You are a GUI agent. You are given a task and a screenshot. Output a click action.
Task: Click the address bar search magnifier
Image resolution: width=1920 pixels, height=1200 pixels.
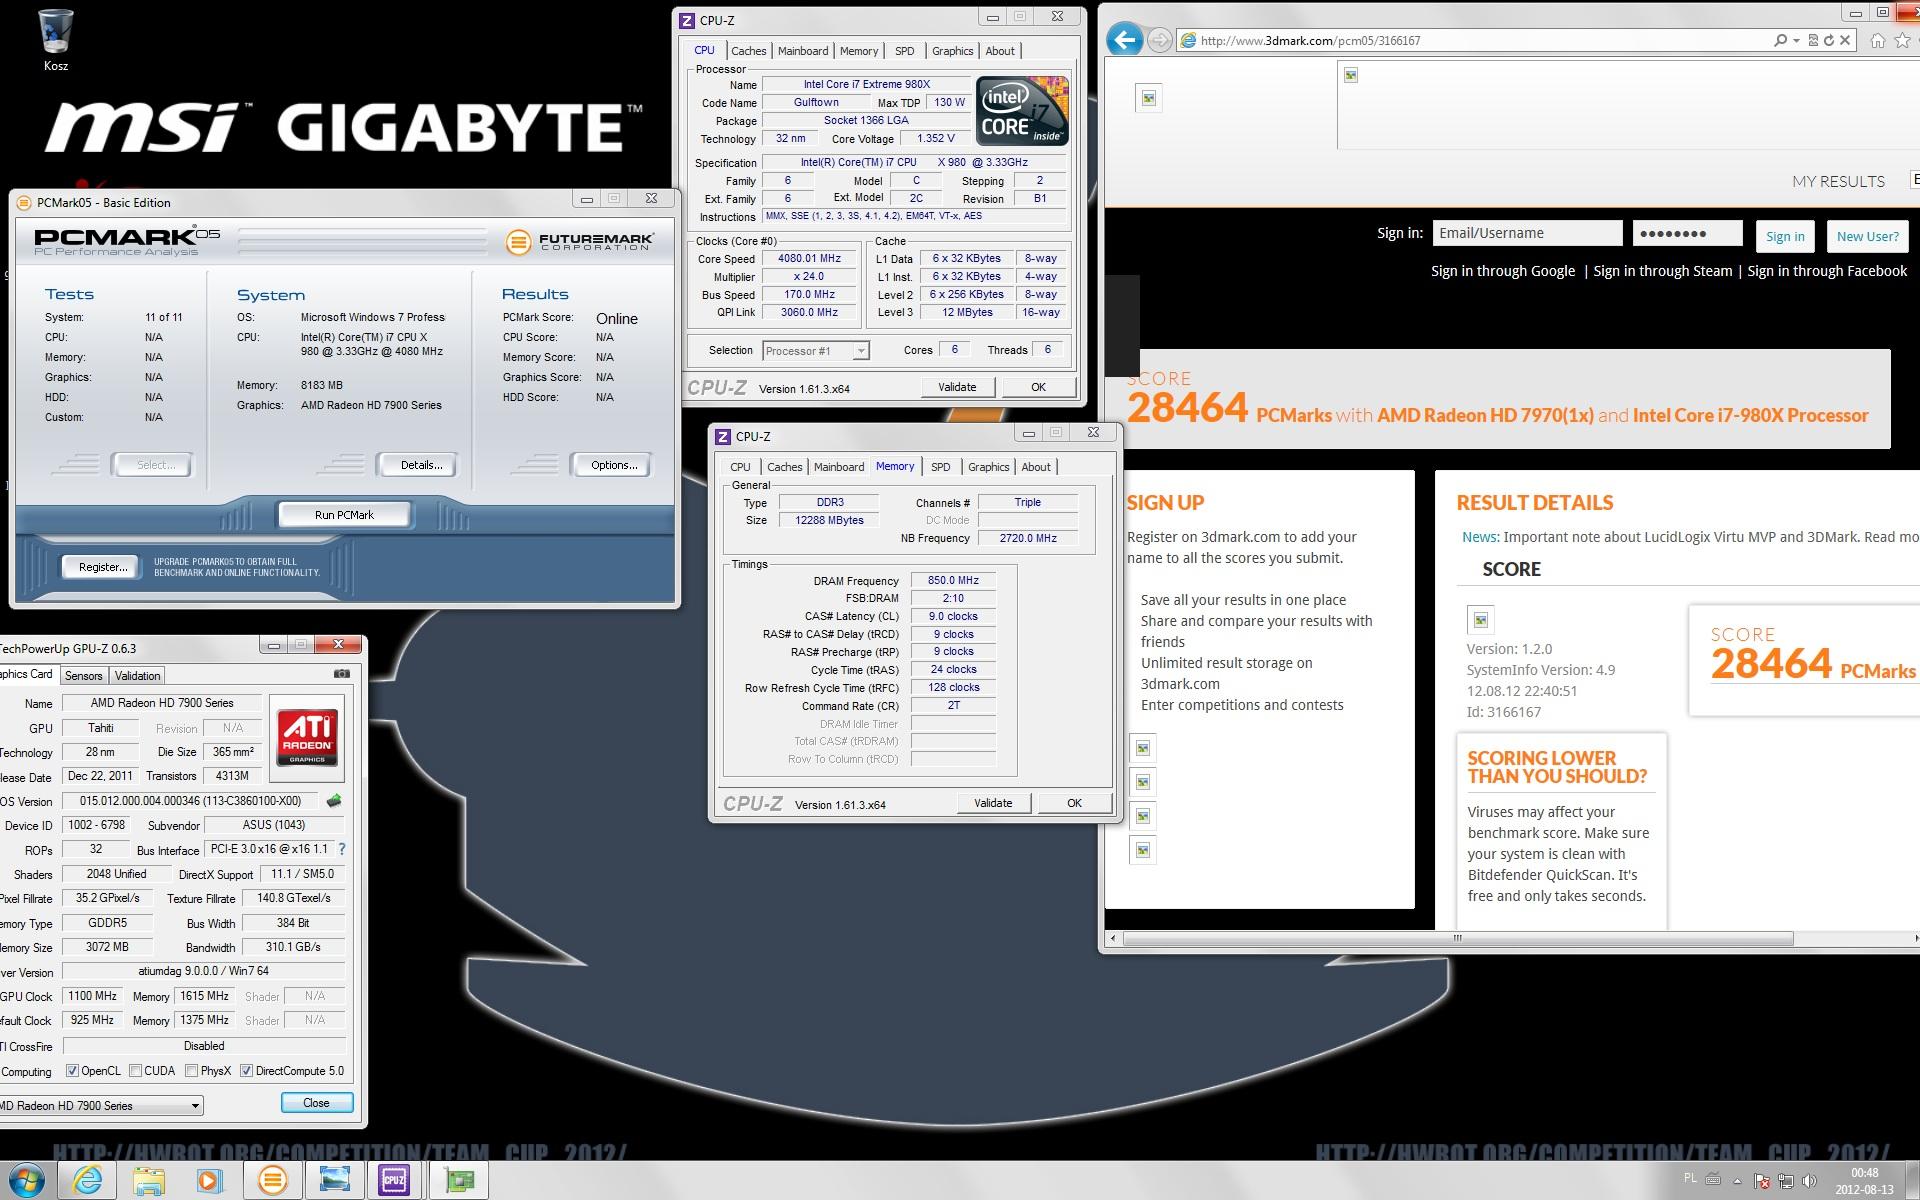point(1780,40)
